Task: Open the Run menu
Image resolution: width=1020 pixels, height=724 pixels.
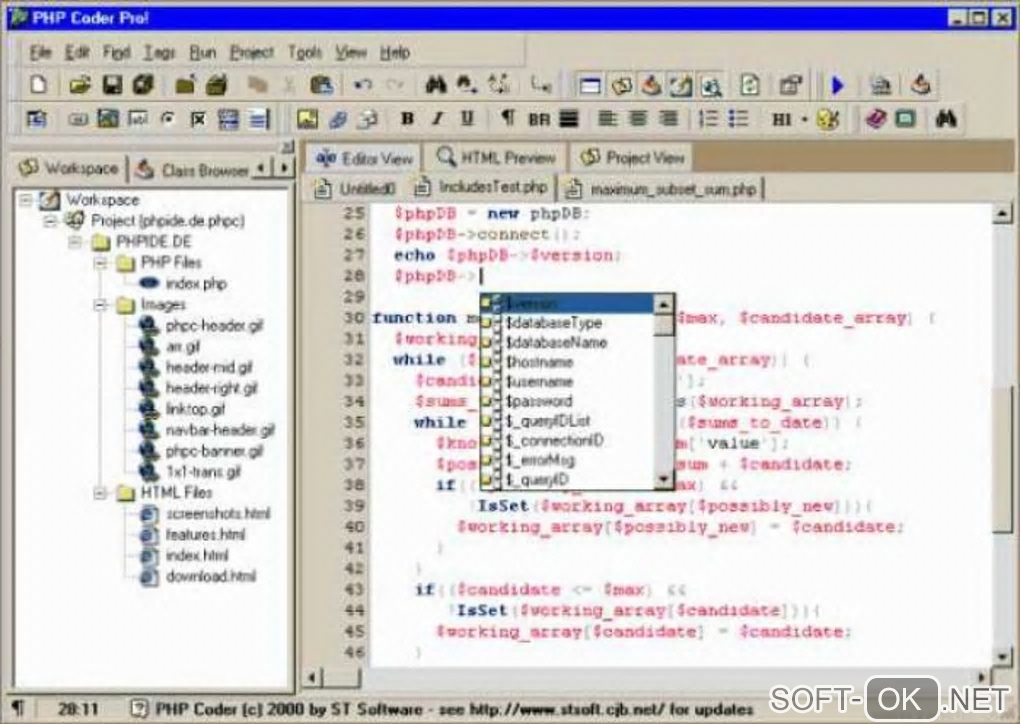Action: pyautogui.click(x=202, y=53)
